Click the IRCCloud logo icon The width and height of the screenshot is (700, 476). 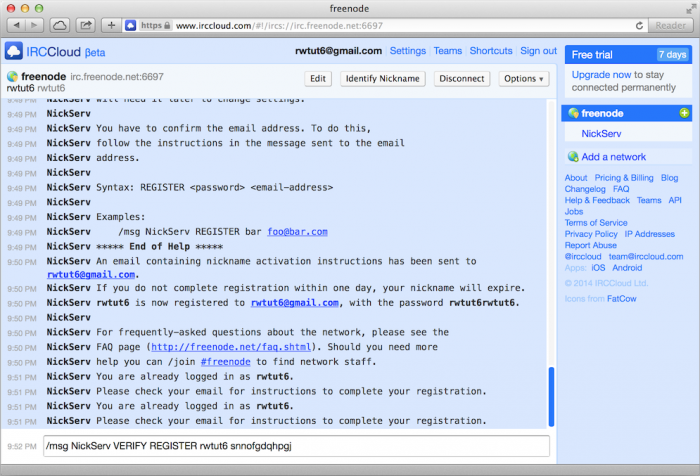(x=13, y=51)
